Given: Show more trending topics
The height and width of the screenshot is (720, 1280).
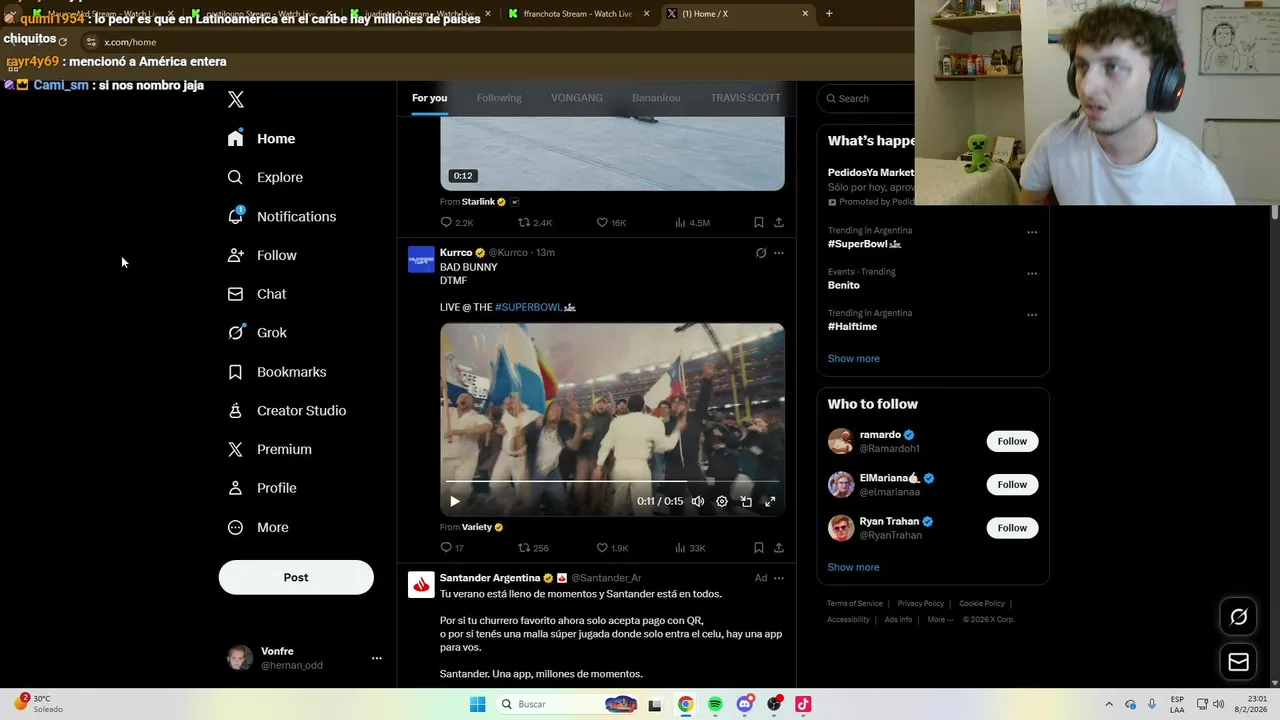Looking at the screenshot, I should click(x=853, y=358).
